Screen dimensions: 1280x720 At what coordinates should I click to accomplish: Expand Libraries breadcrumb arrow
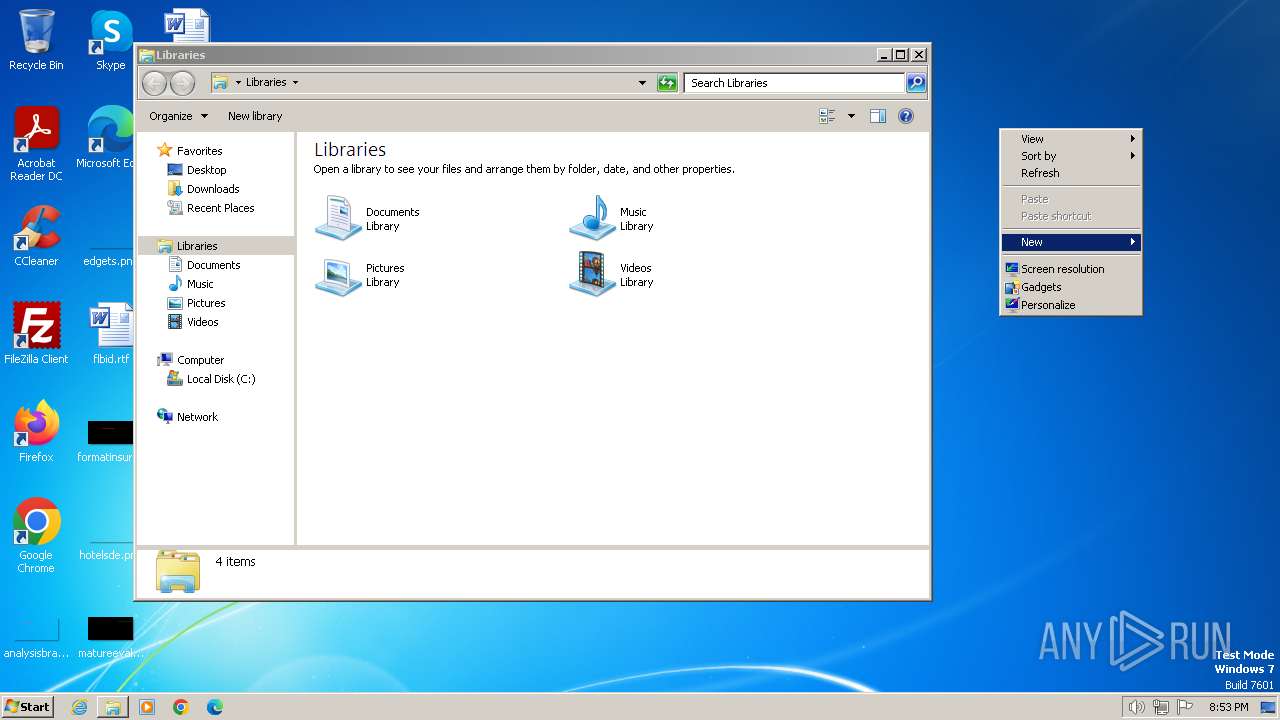(x=295, y=83)
